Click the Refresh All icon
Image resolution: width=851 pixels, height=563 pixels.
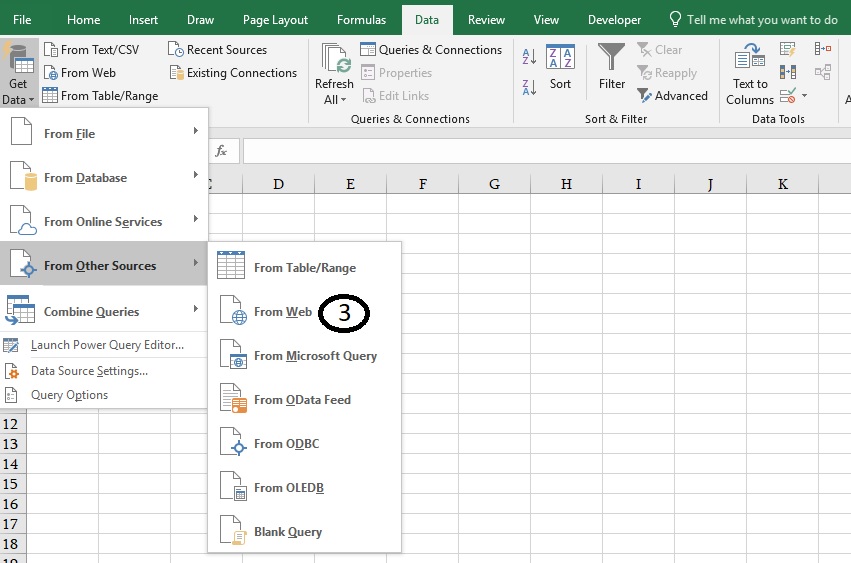click(335, 58)
